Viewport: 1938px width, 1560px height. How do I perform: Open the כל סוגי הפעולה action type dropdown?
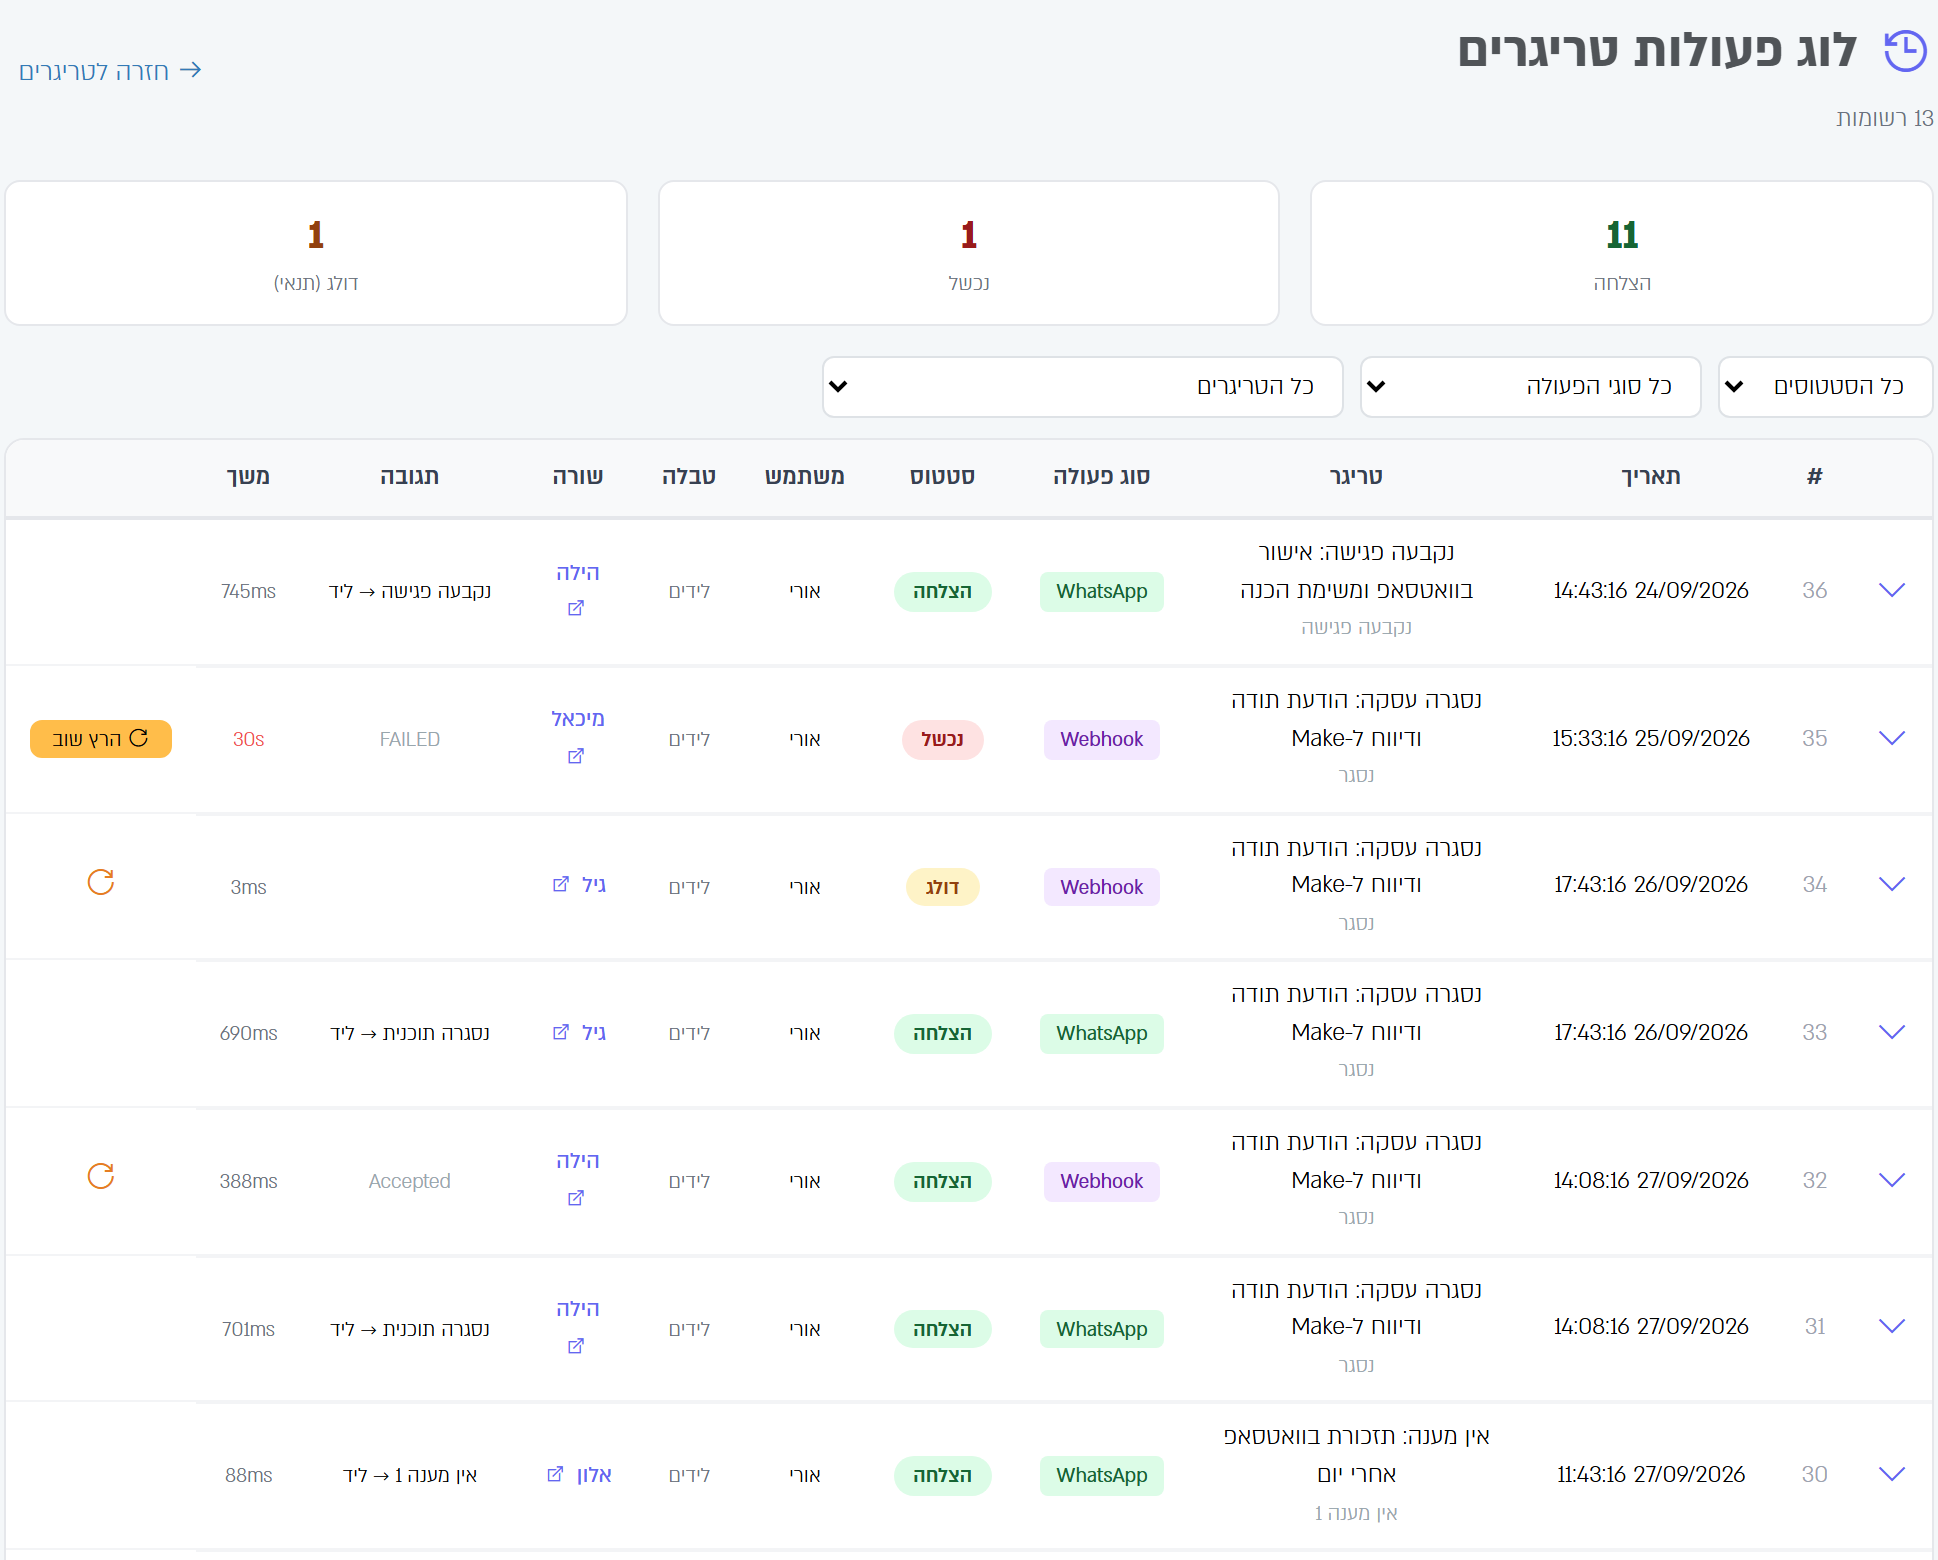point(1530,387)
